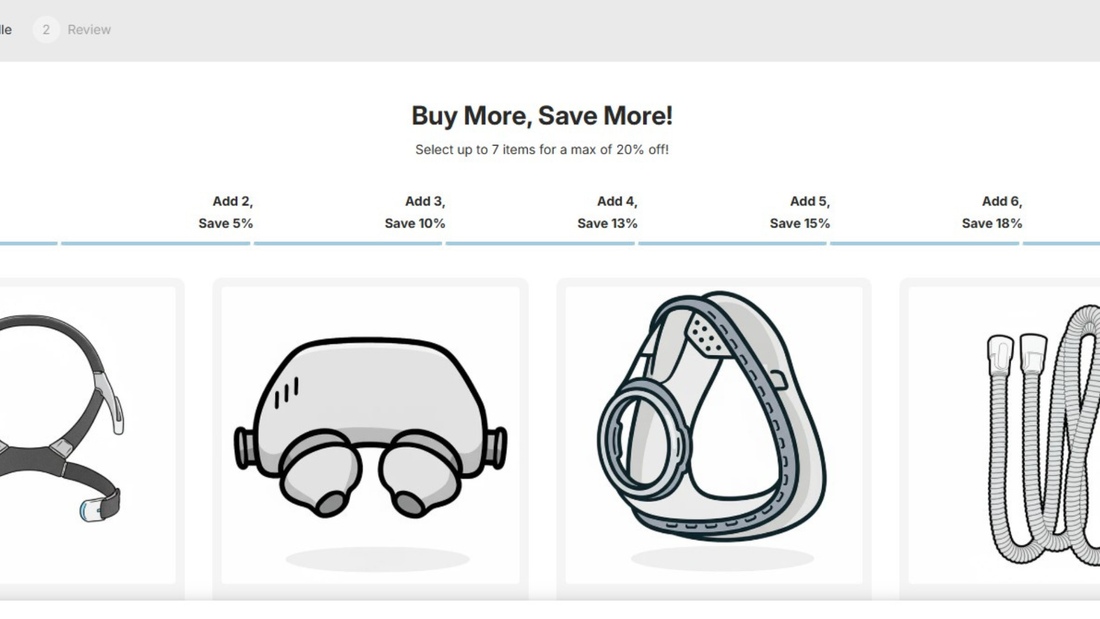Click the 'Select up to 7 items' subtitle
The image size is (1100, 619).
[542, 150]
